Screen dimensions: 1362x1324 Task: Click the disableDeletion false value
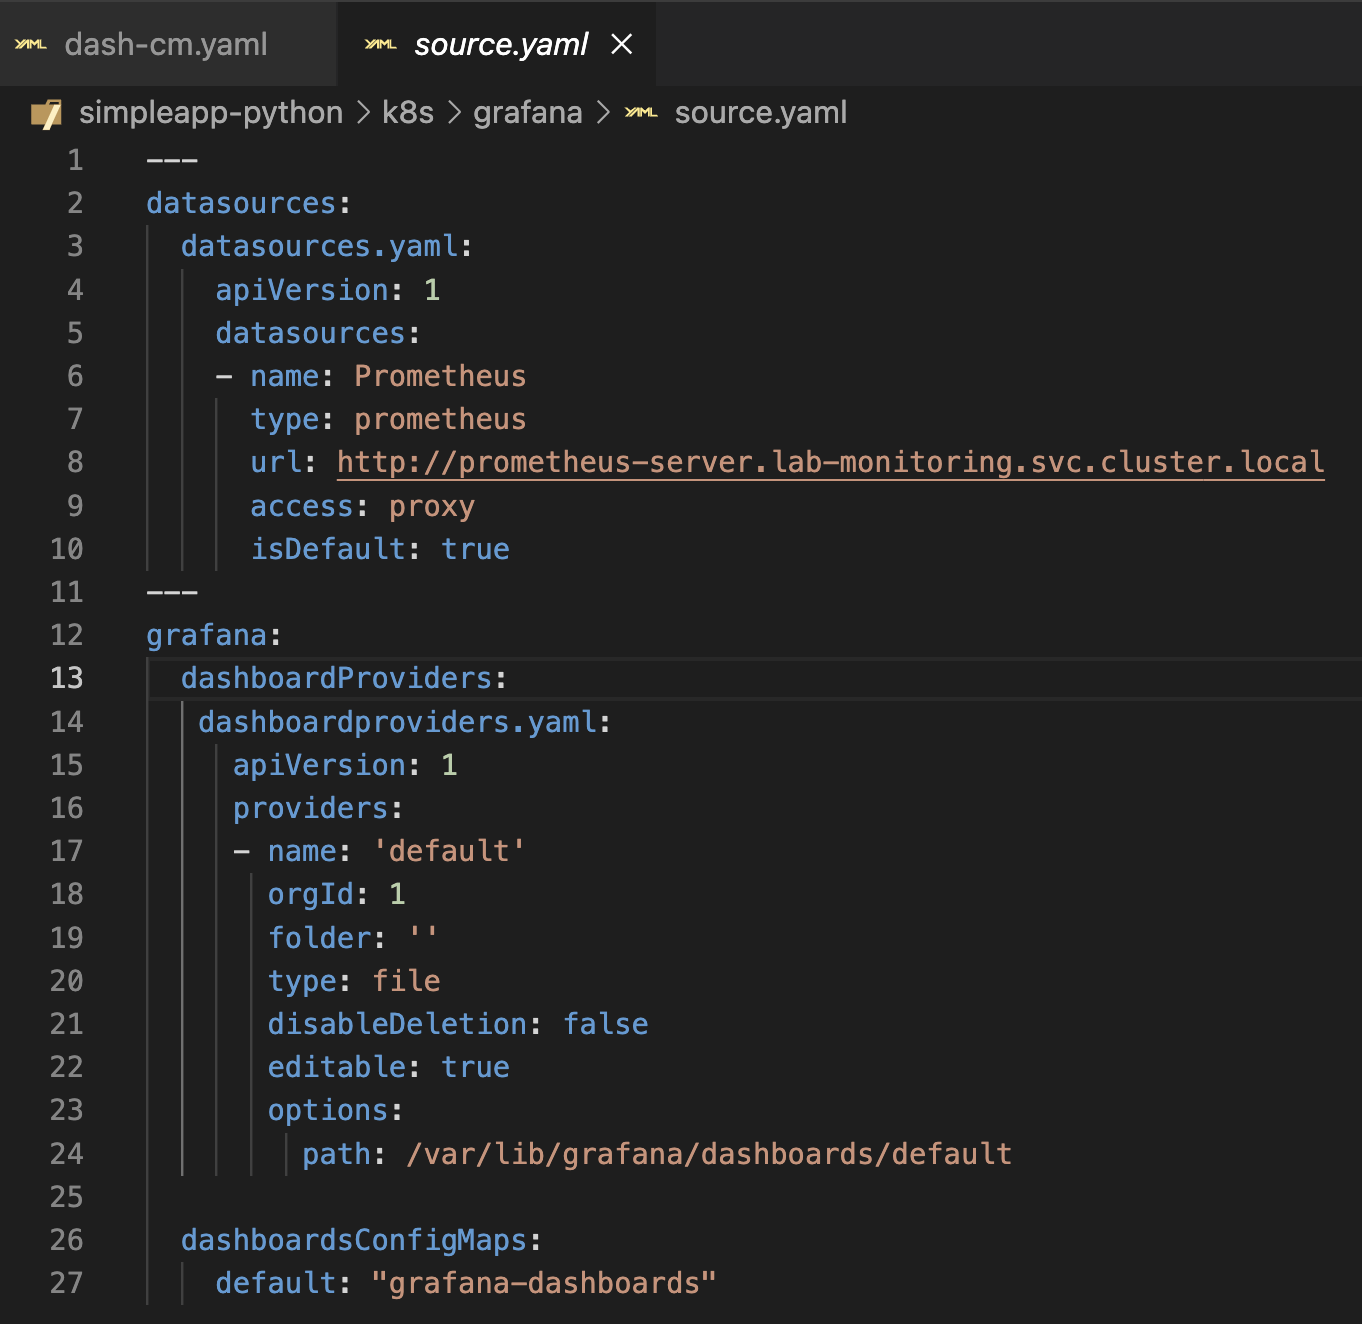click(x=605, y=1024)
